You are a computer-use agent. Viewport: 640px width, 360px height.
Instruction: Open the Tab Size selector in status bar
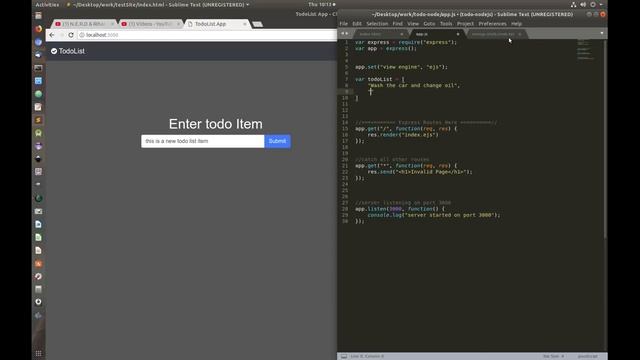point(553,356)
